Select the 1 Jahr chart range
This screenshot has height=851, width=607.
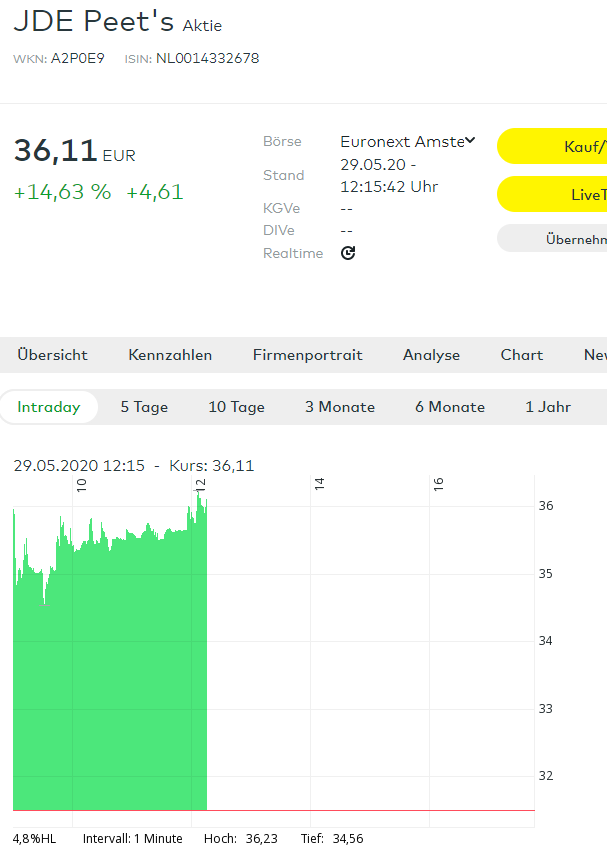[x=548, y=407]
